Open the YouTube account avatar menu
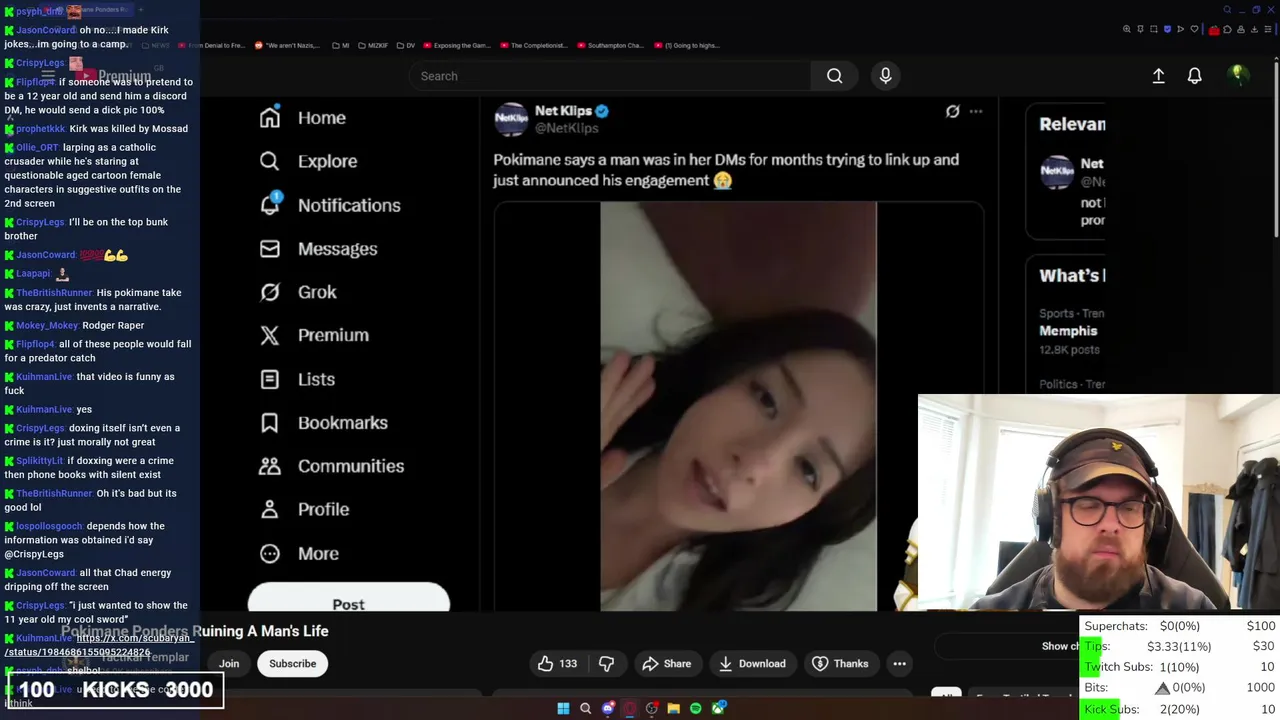1280x720 pixels. pyautogui.click(x=1238, y=75)
